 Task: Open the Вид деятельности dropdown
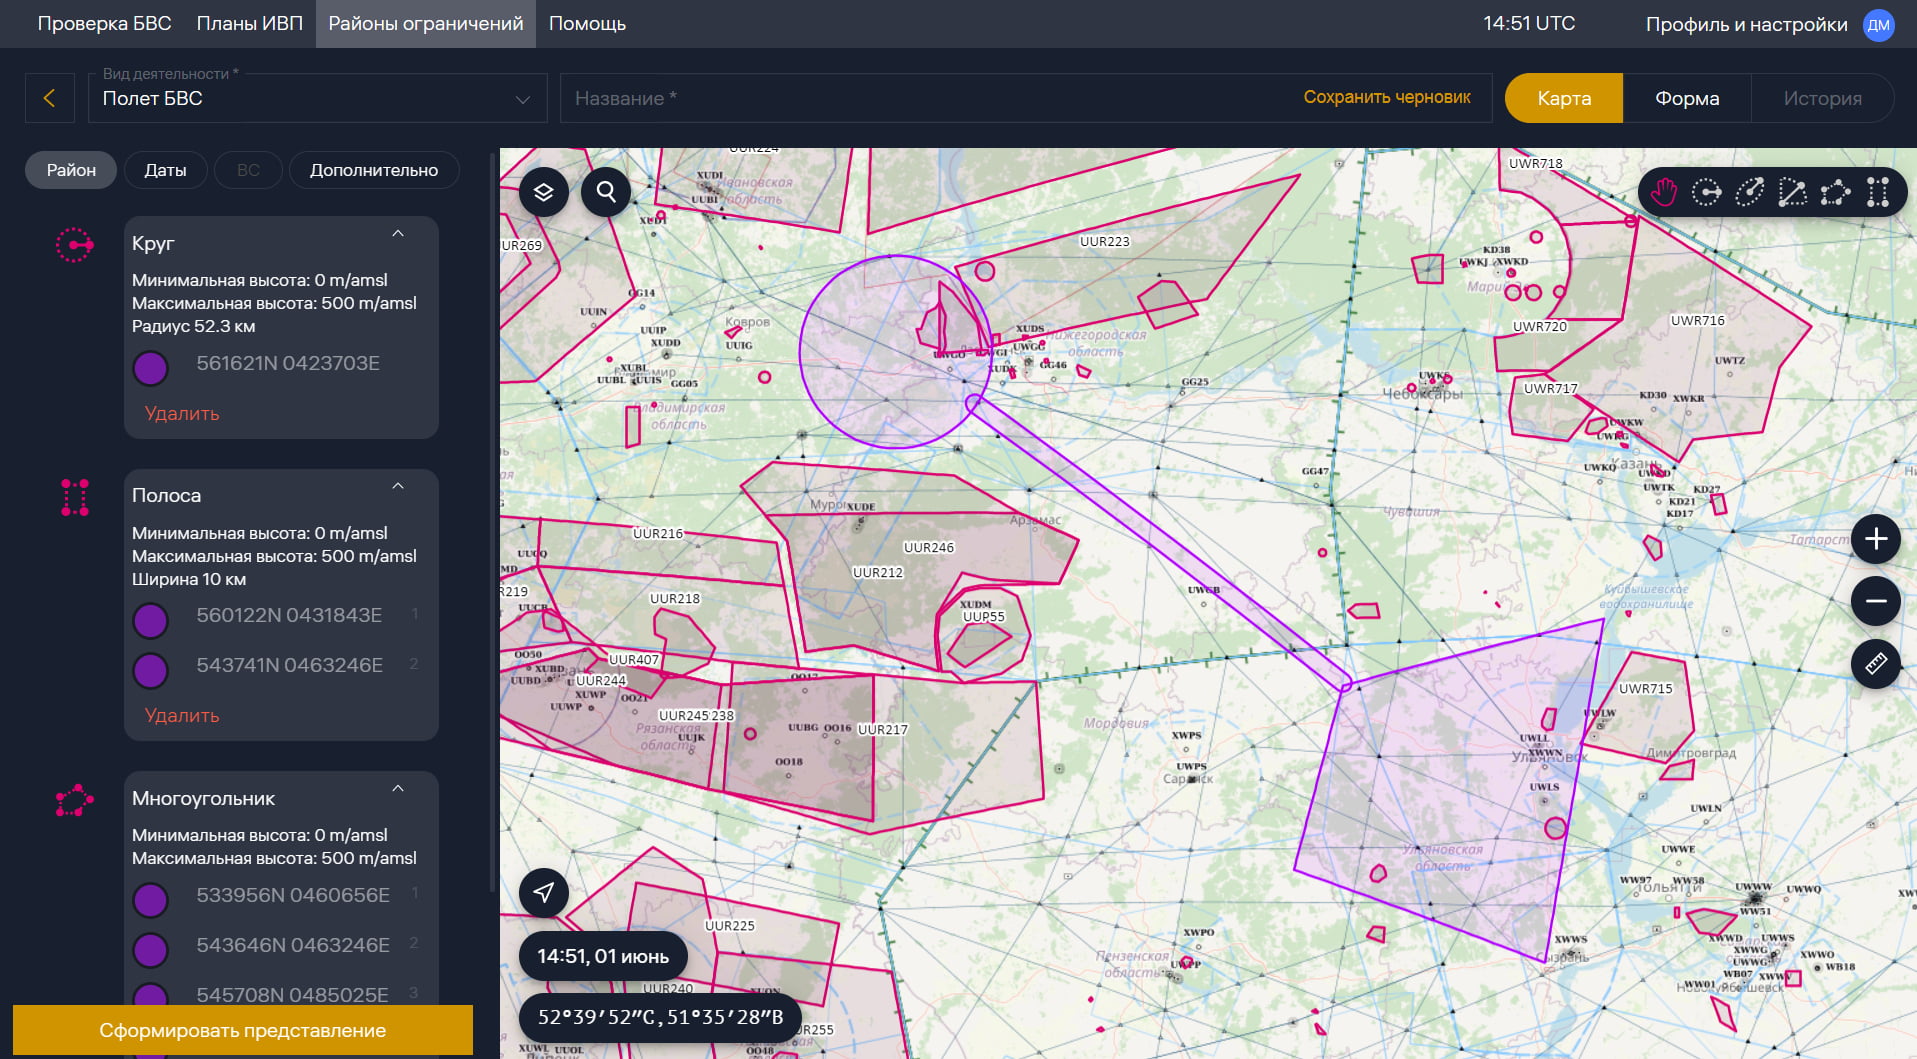pyautogui.click(x=317, y=98)
